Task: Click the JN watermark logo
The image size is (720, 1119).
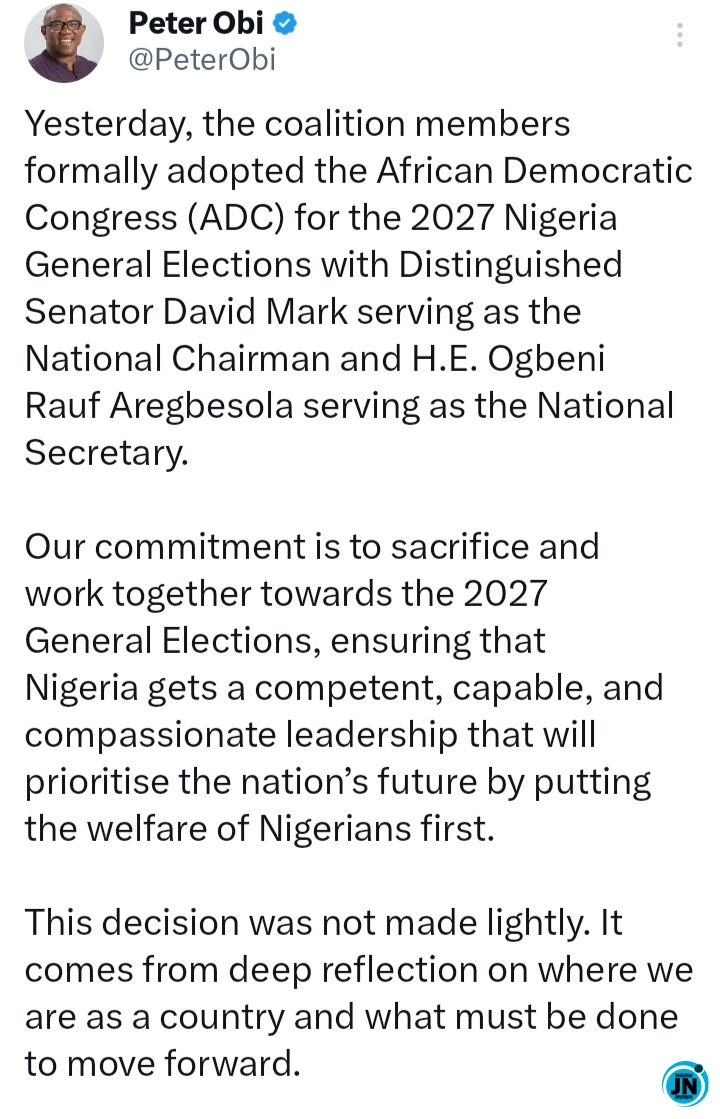Action: (685, 1085)
